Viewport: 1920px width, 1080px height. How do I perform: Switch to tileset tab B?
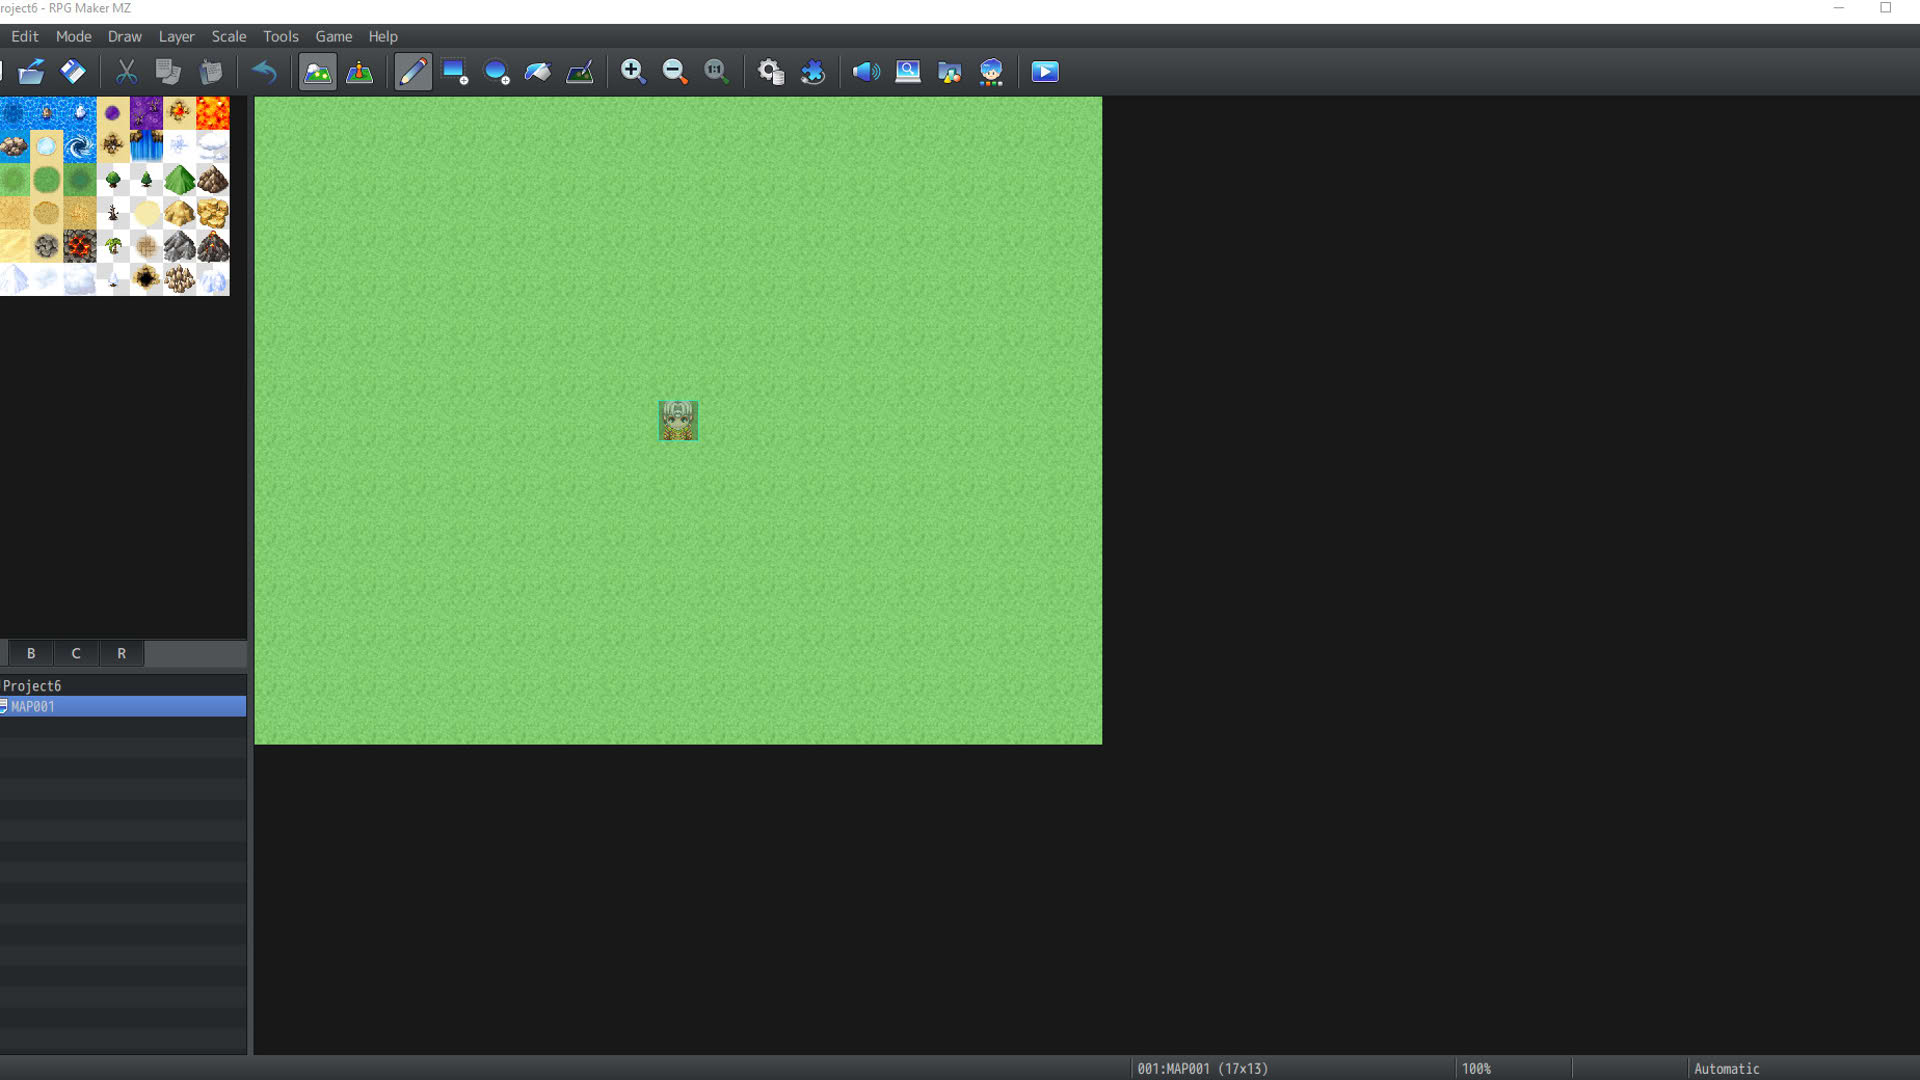tap(31, 653)
